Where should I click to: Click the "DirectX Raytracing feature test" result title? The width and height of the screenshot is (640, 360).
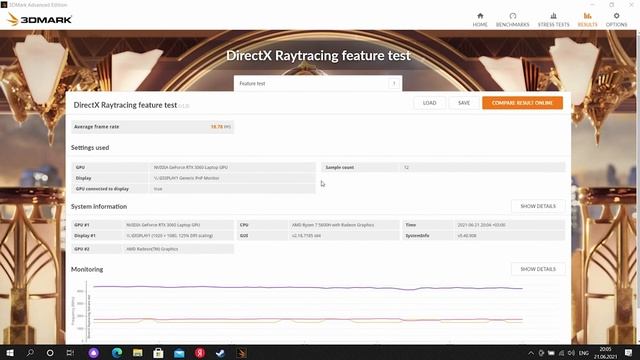(125, 105)
